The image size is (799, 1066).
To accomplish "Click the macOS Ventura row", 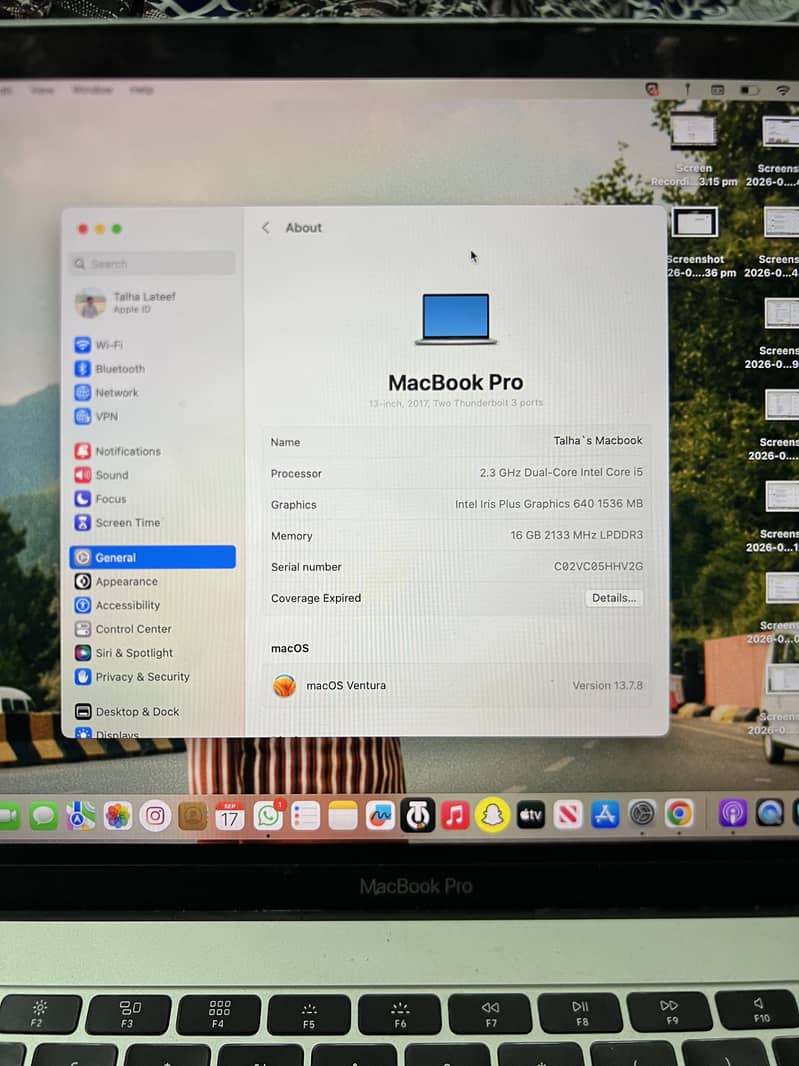I will click(456, 685).
